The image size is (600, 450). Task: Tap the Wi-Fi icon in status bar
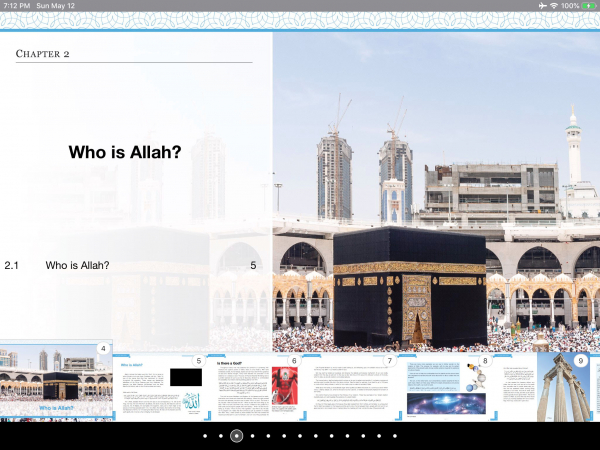click(554, 6)
